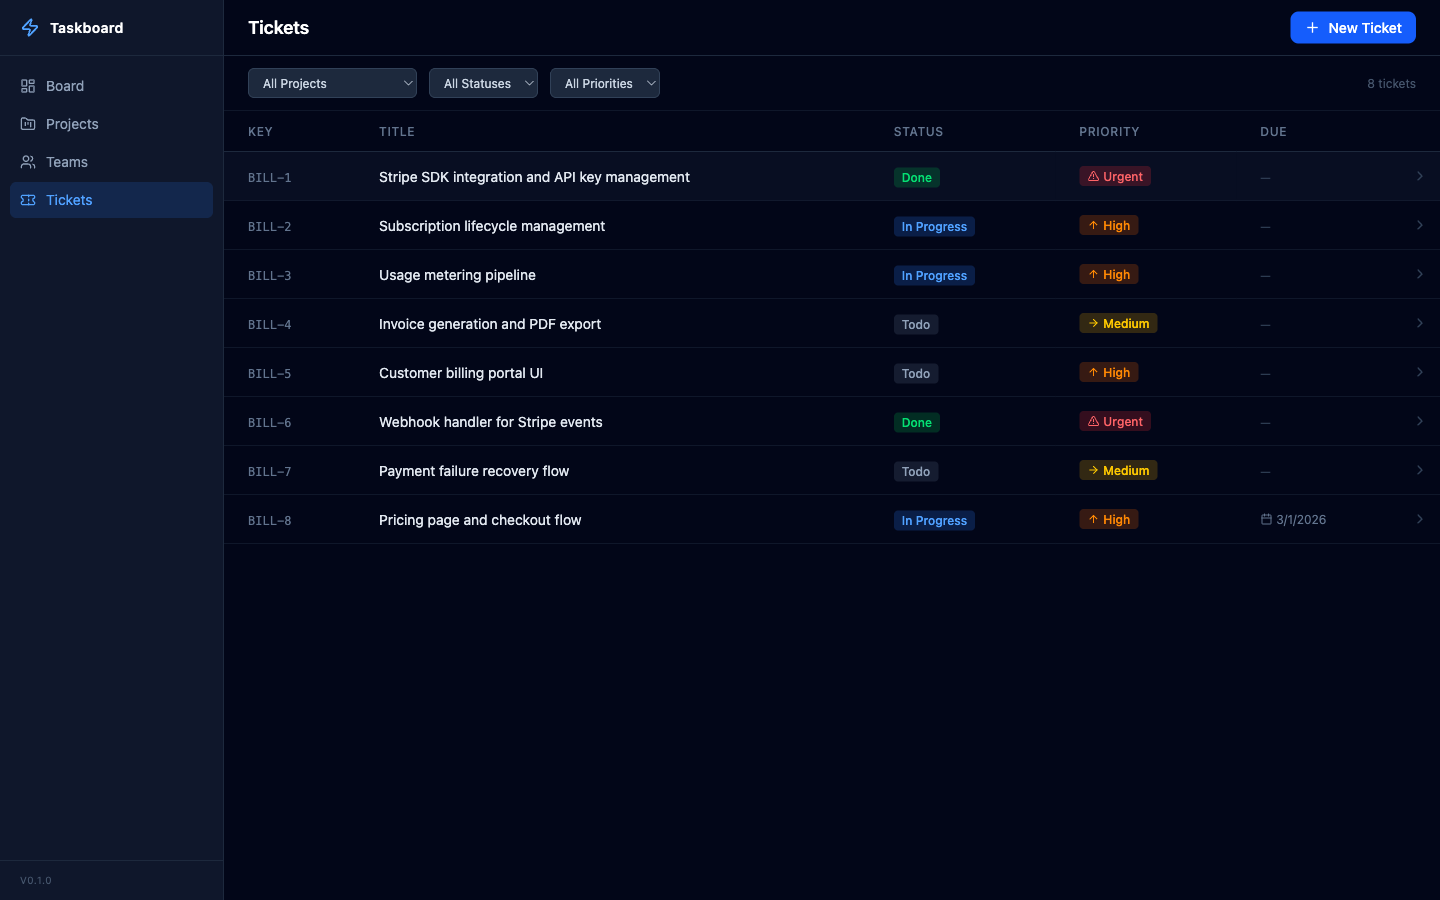Open the All Priorities filter dropdown
Screen dimensions: 1440x900
pyautogui.click(x=604, y=83)
